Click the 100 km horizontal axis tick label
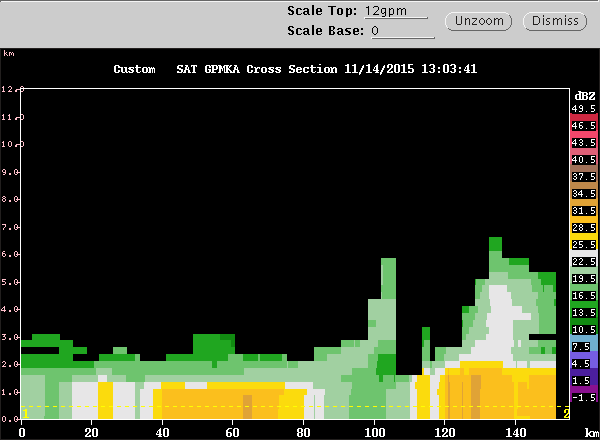Image resolution: width=600 pixels, height=440 pixels. coord(375,431)
